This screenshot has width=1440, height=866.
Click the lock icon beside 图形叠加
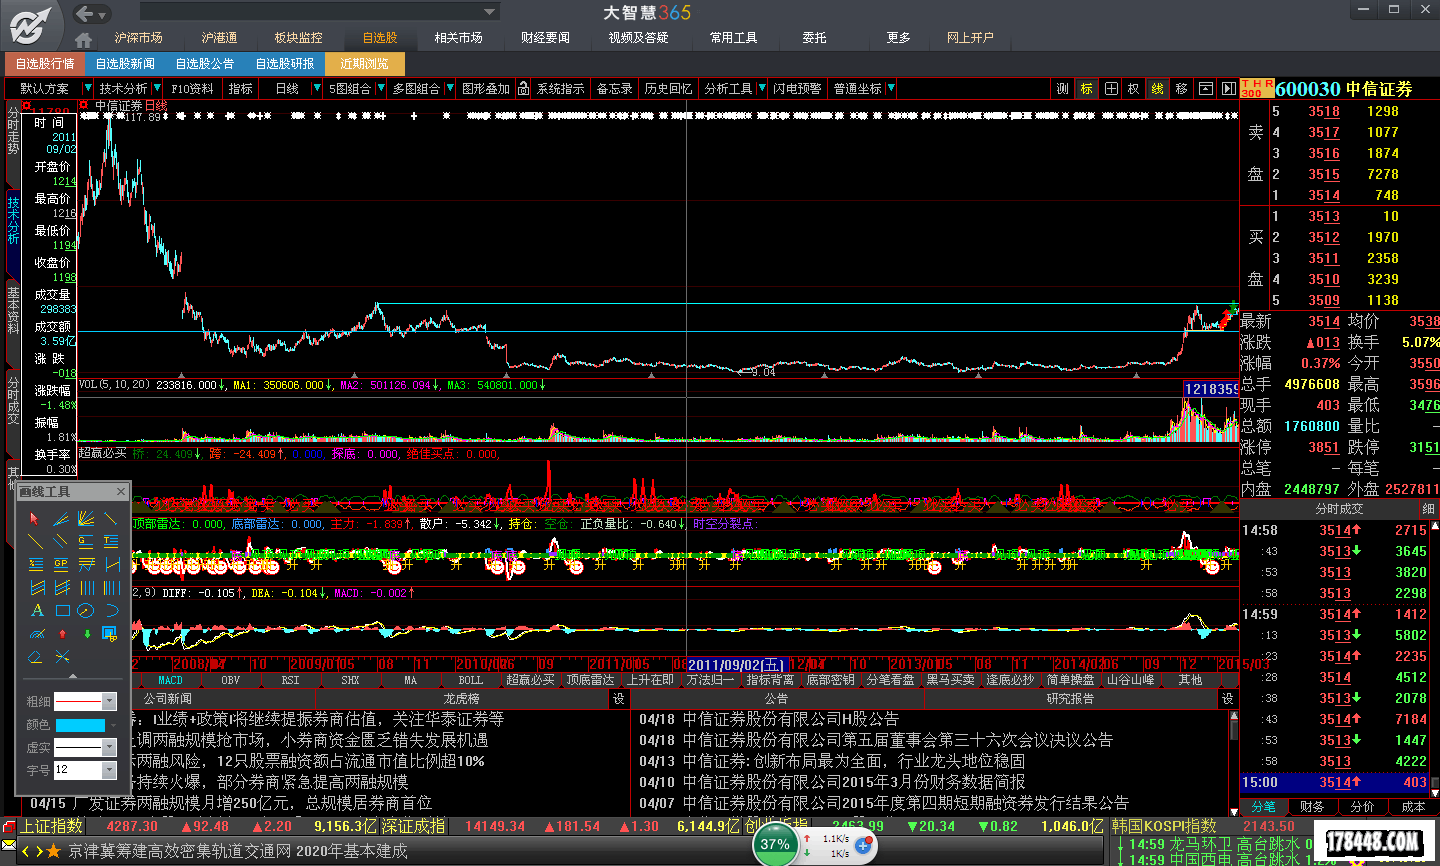523,89
